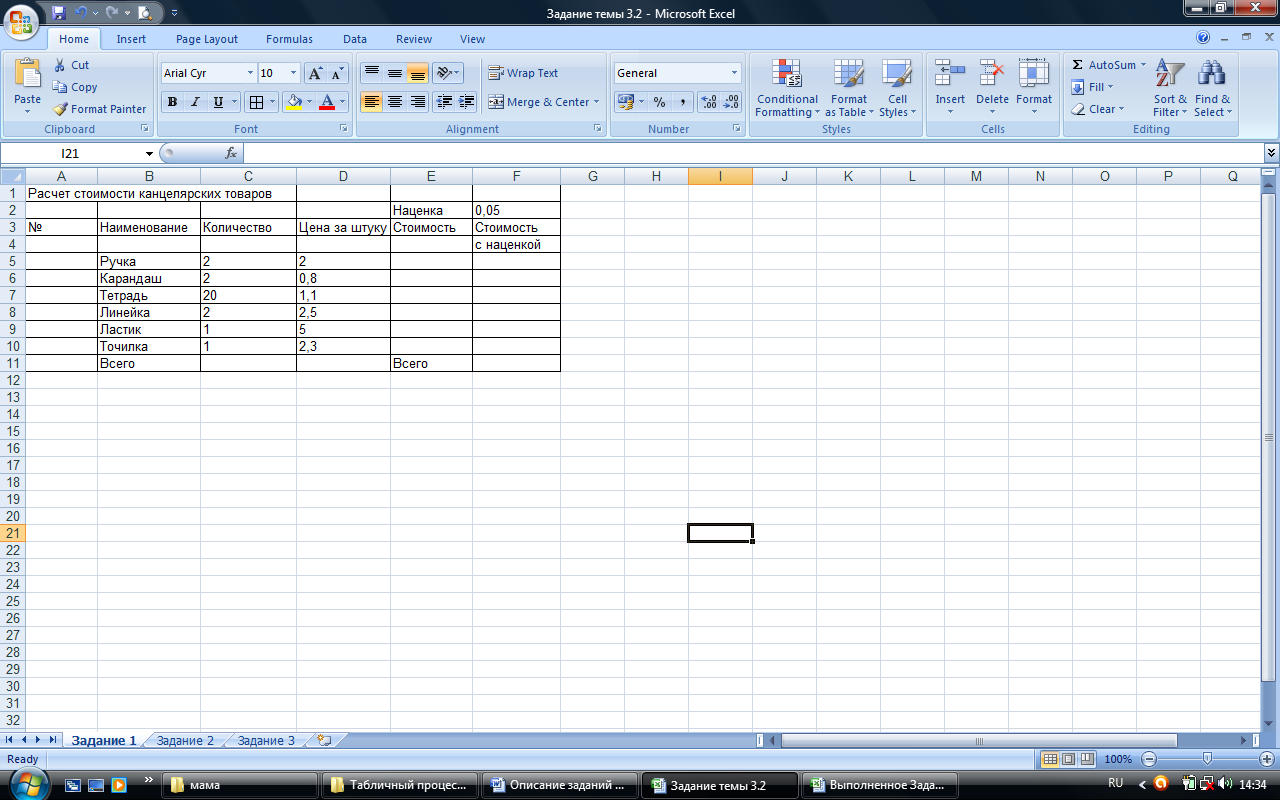
Task: Apply the red font color
Action: click(326, 102)
